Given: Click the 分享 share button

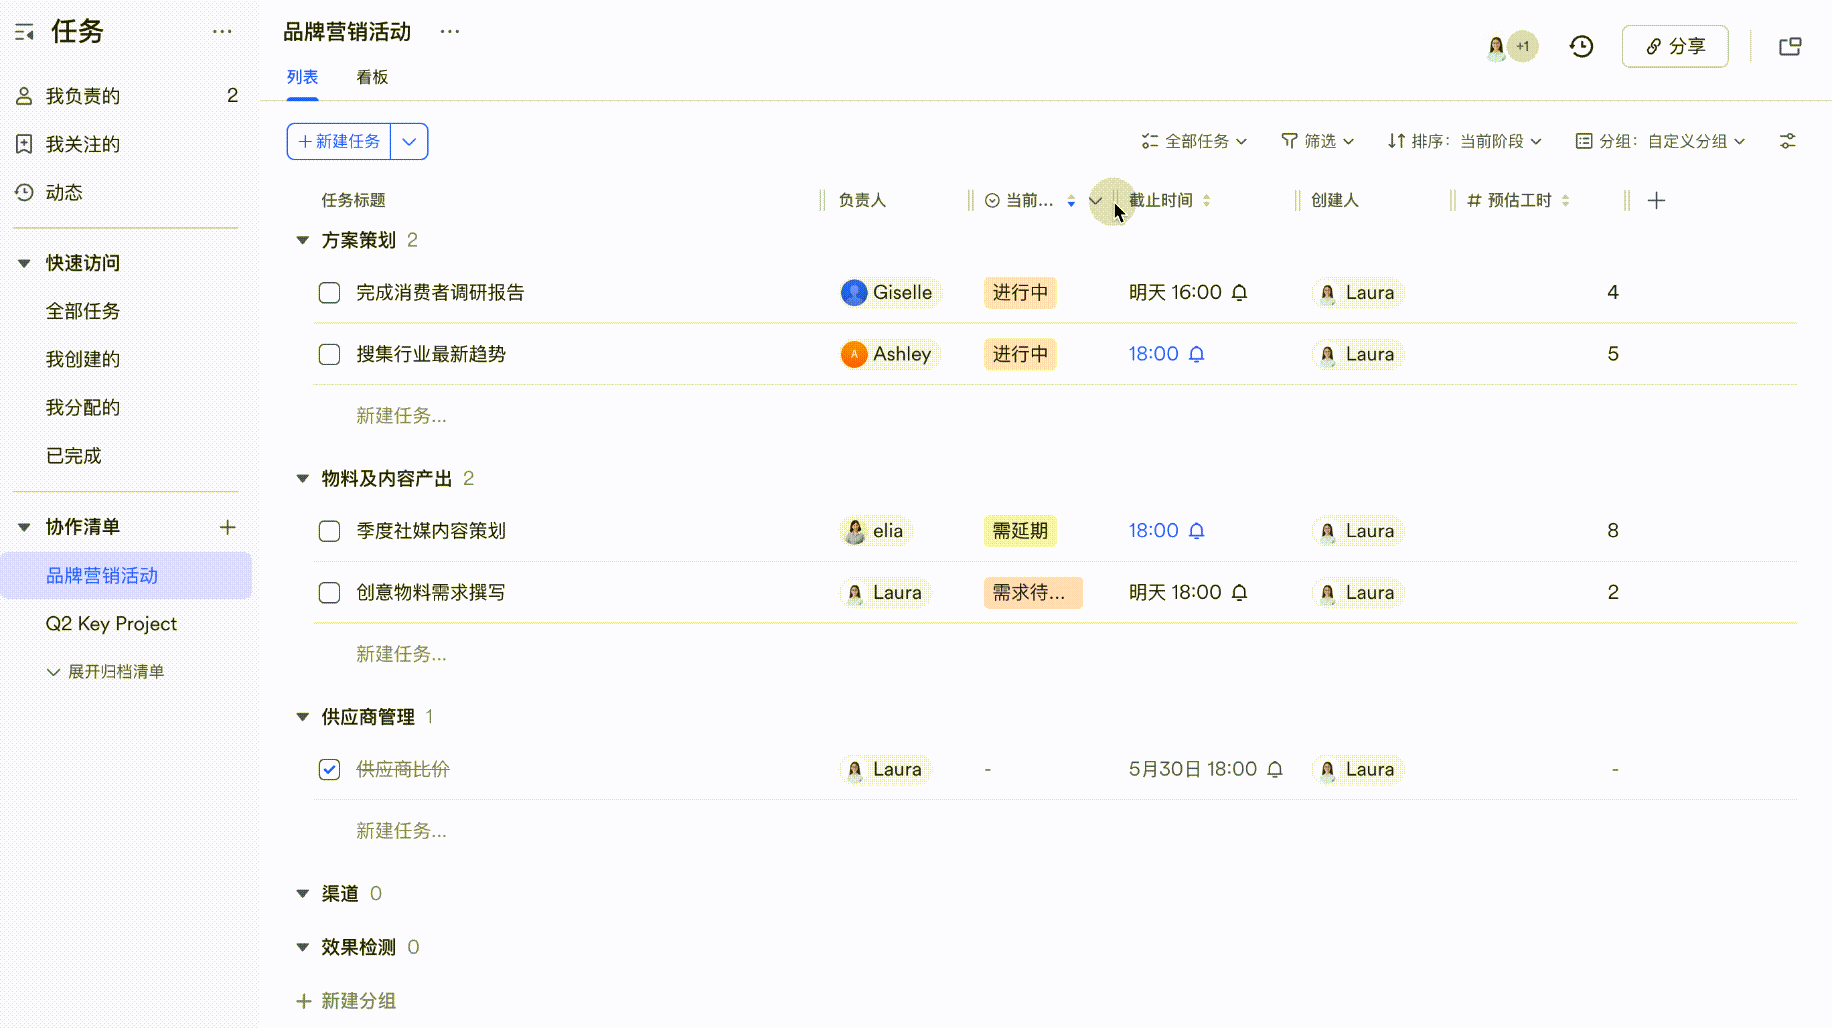Looking at the screenshot, I should [1674, 46].
